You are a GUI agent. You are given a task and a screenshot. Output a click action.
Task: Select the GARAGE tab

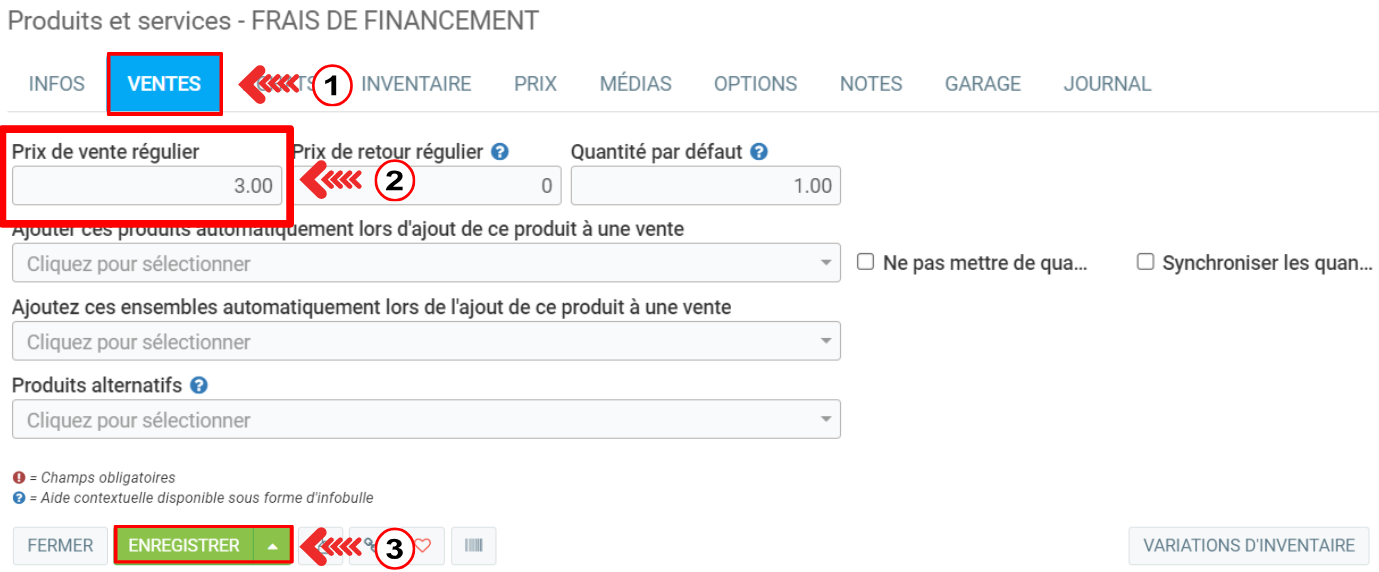(x=983, y=84)
